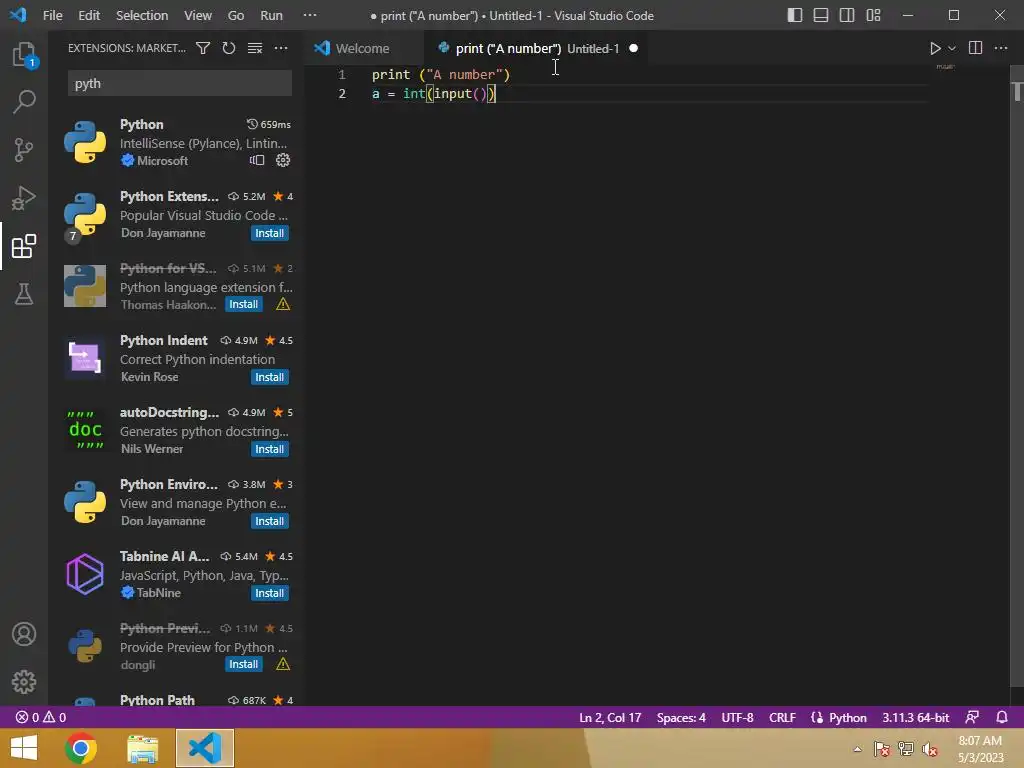
Task: Click the Python extension manage gear
Action: point(283,160)
